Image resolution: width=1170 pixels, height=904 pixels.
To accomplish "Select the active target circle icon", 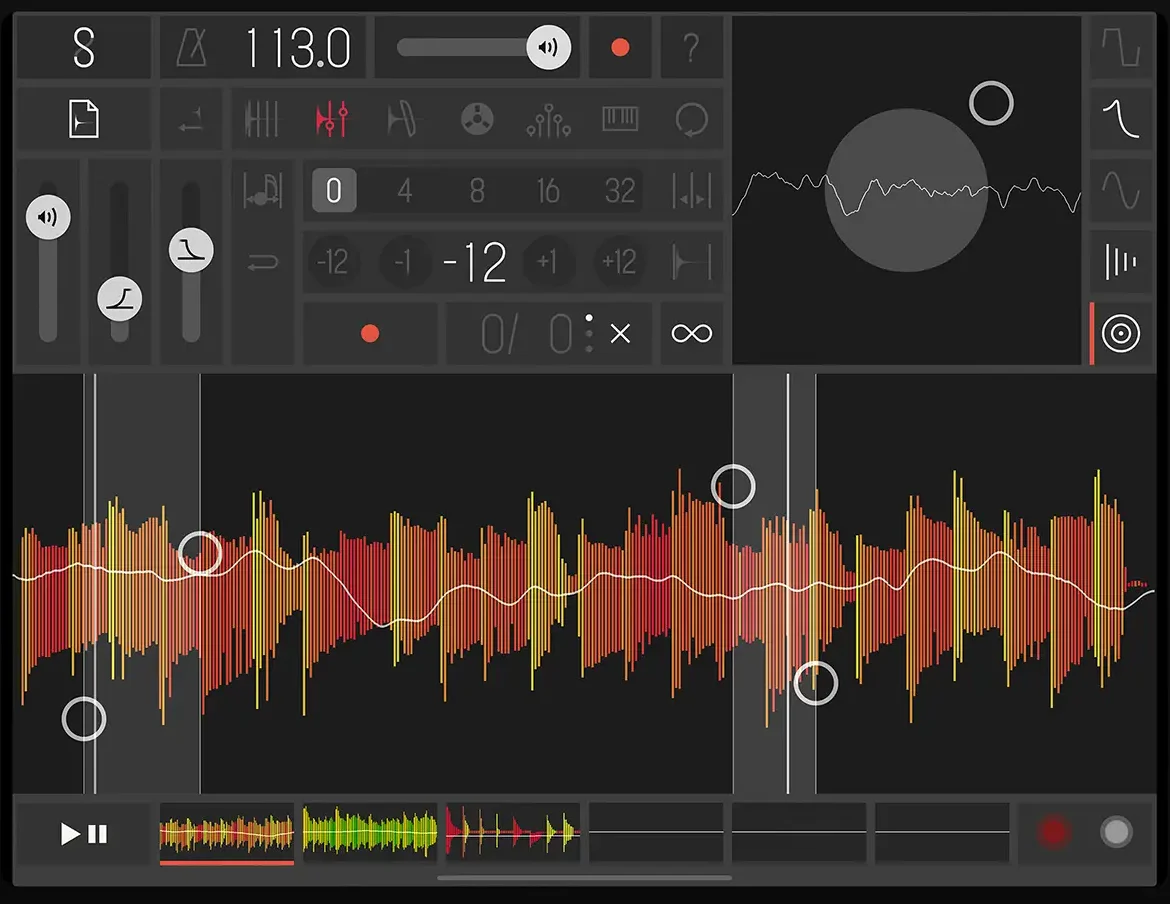I will [x=1121, y=333].
